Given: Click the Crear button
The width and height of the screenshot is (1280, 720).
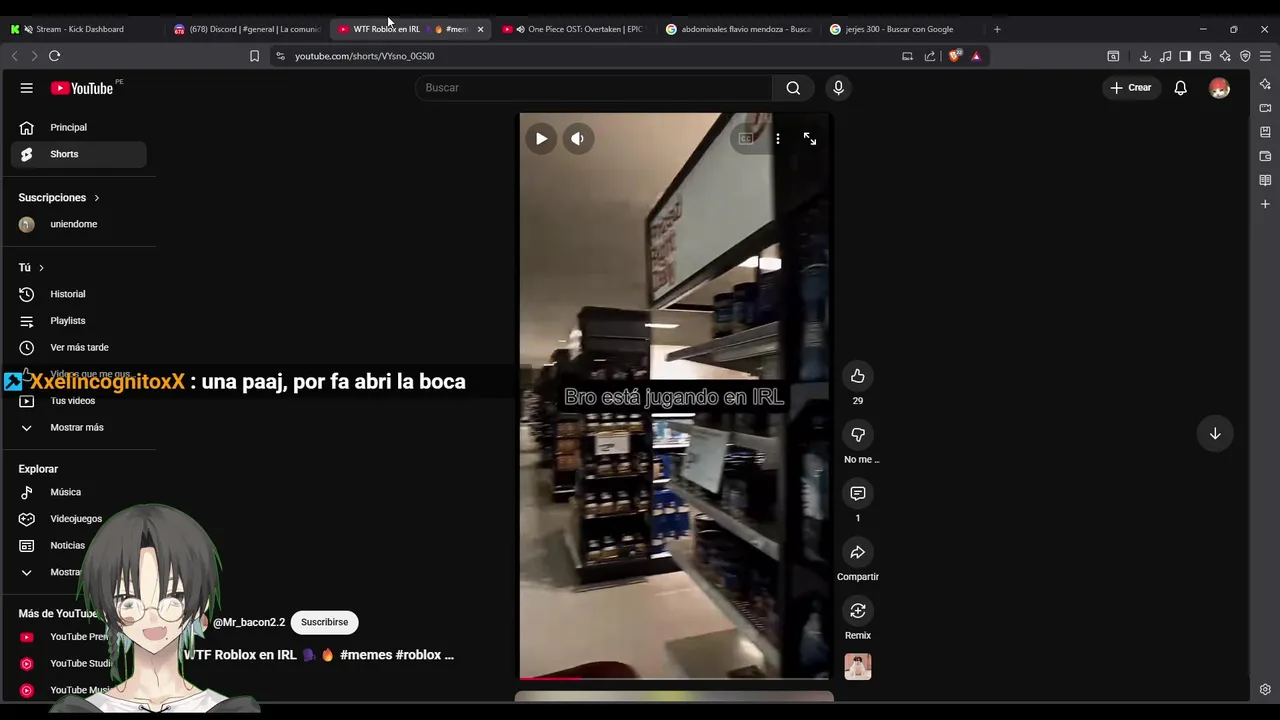Looking at the screenshot, I should [1131, 88].
